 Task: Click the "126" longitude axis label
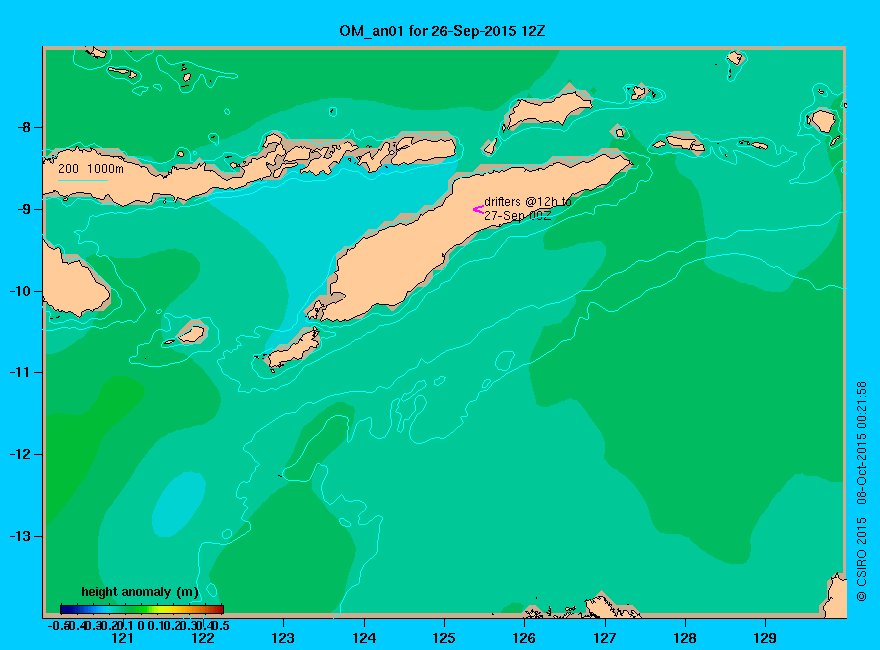coord(524,638)
